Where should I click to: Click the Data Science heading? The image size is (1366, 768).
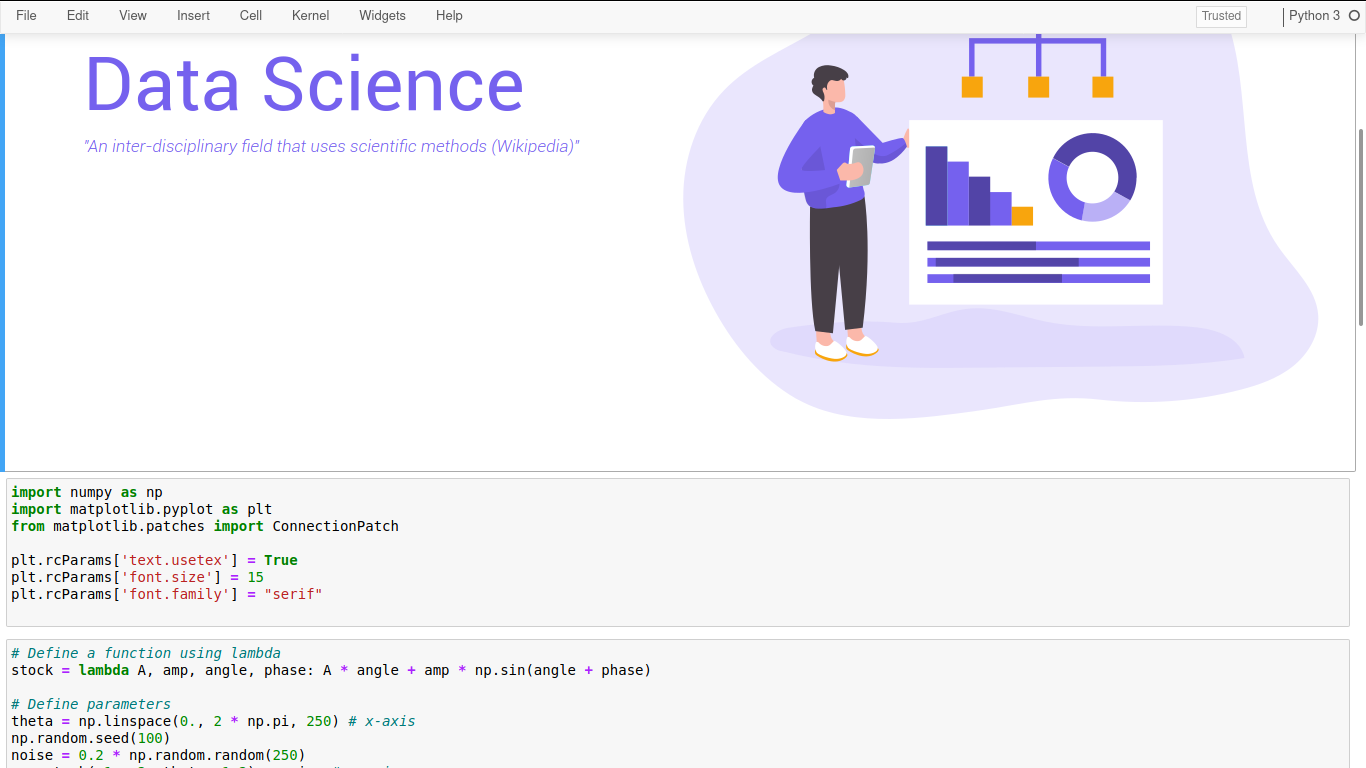click(x=304, y=85)
